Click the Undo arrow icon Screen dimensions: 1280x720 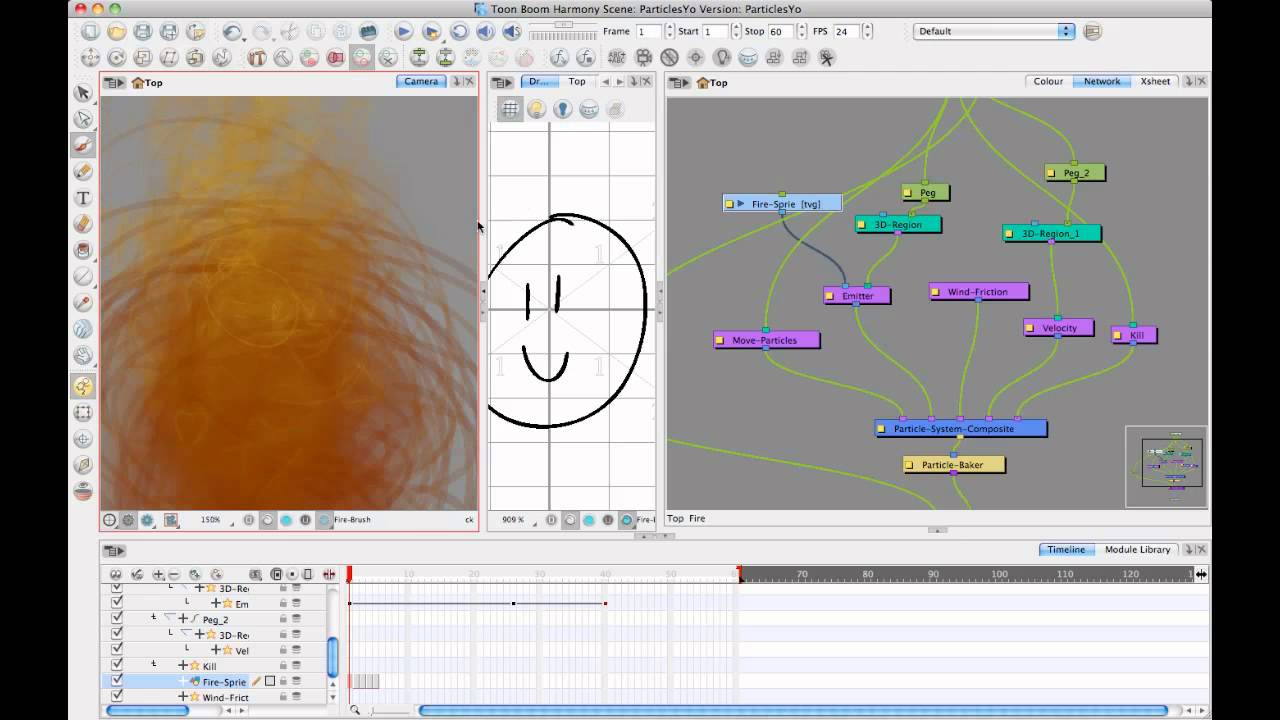tap(232, 32)
